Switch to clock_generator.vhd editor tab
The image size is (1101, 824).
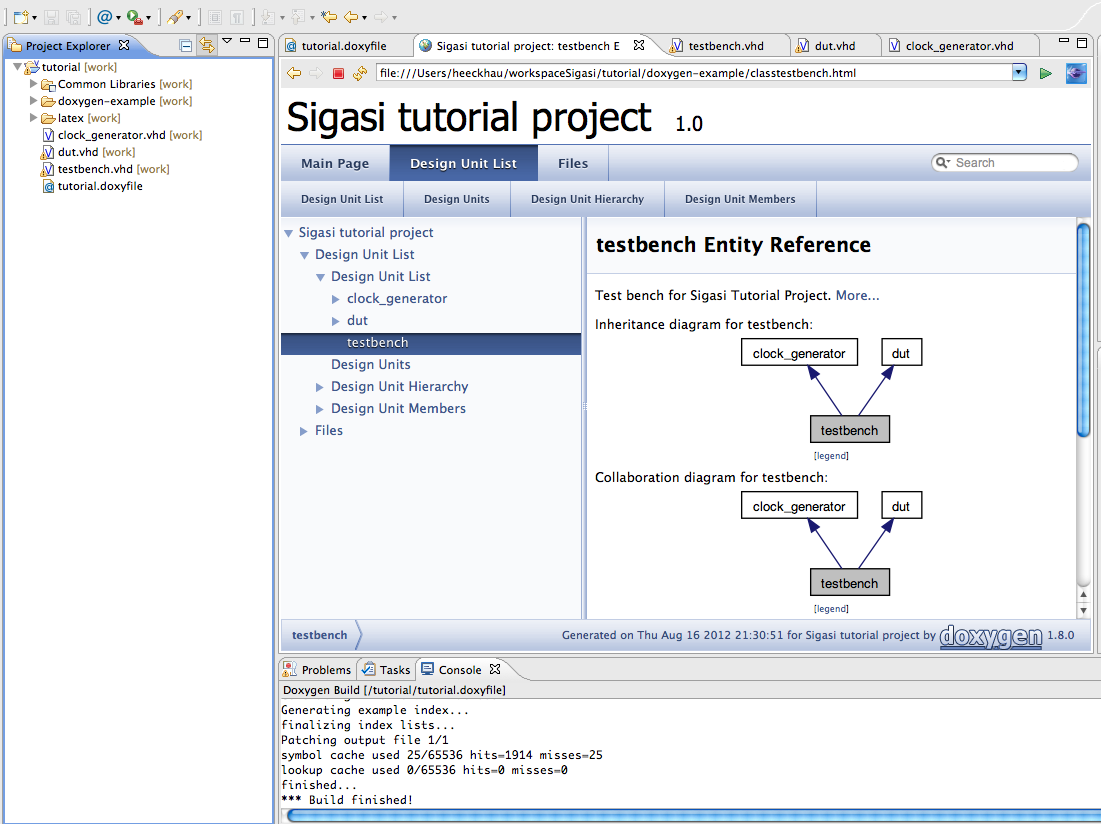[959, 46]
